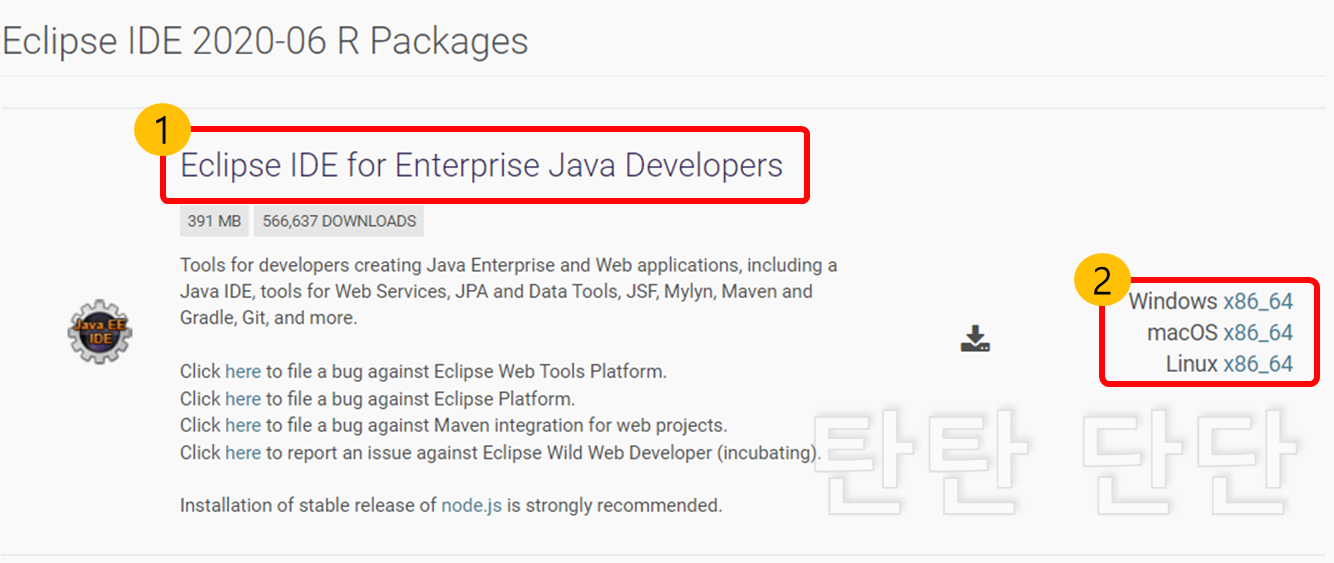Image resolution: width=1334 pixels, height=563 pixels.
Task: Click the 'Installation of stable release' text
Action: (451, 505)
